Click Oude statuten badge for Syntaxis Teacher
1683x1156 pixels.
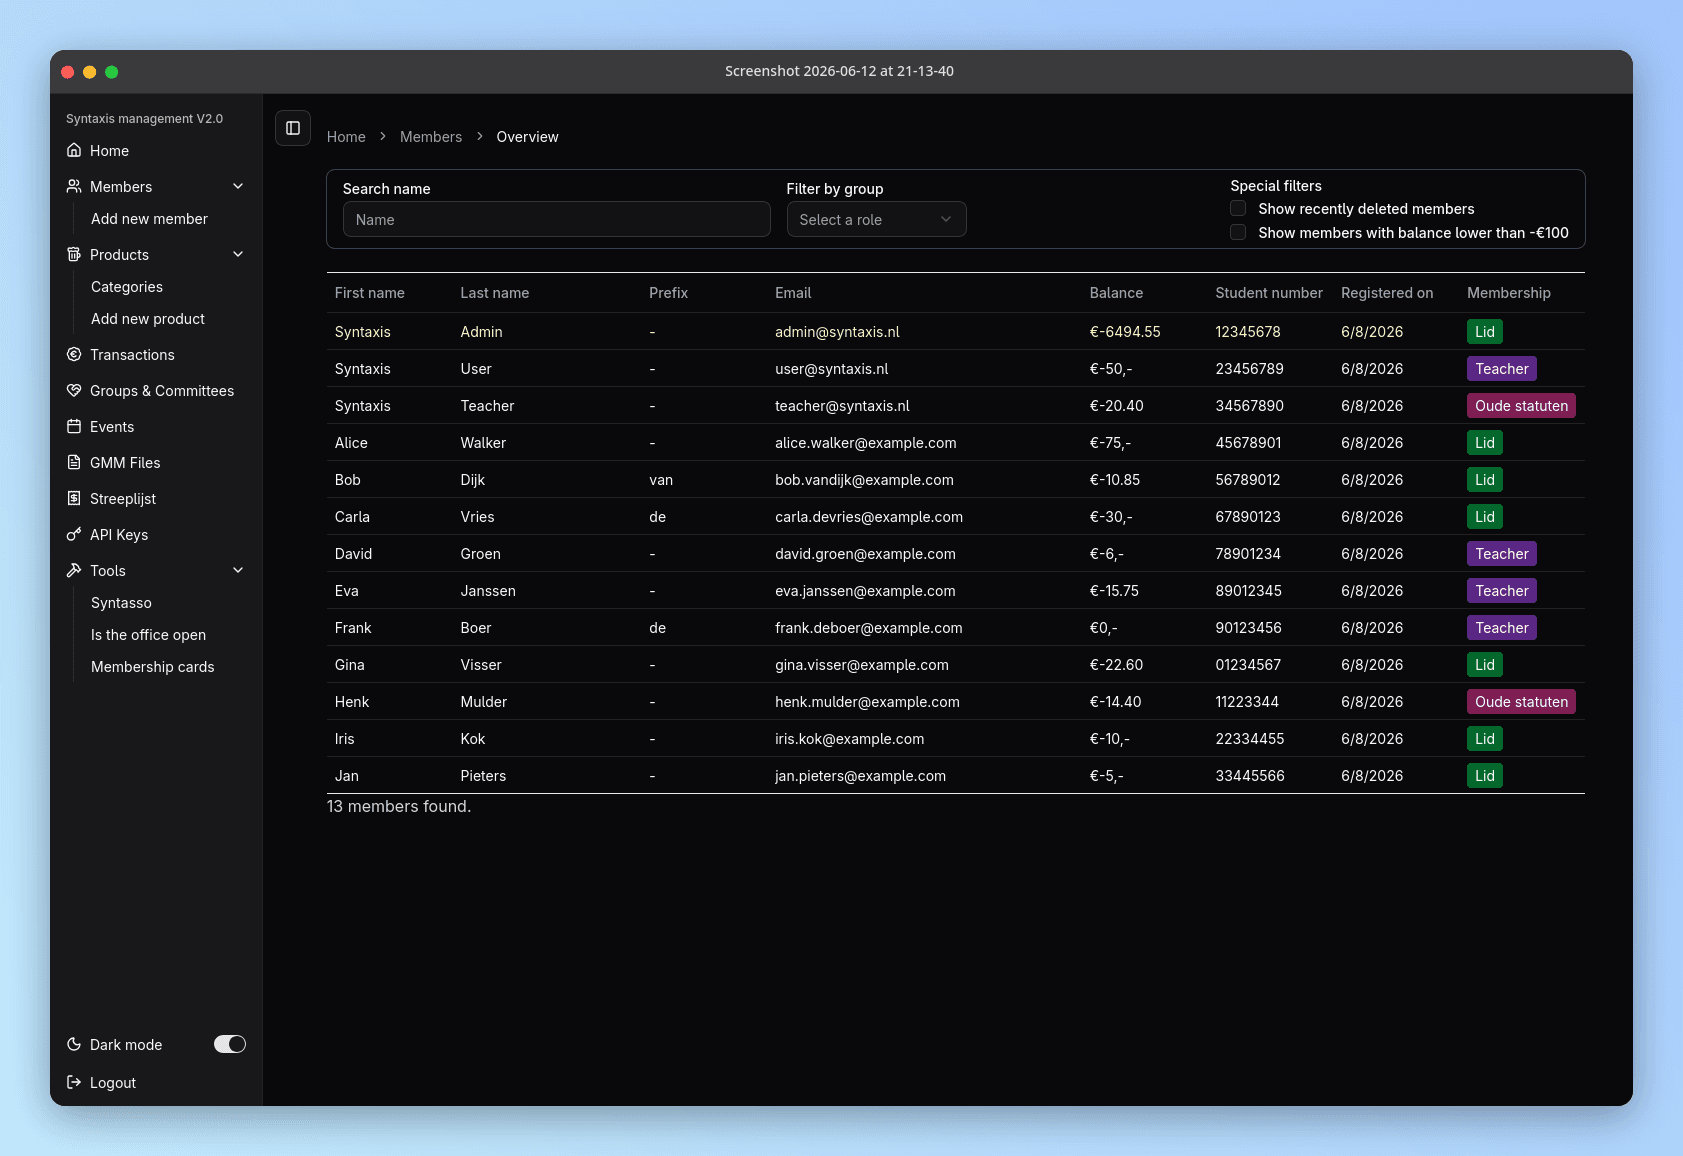[1521, 405]
